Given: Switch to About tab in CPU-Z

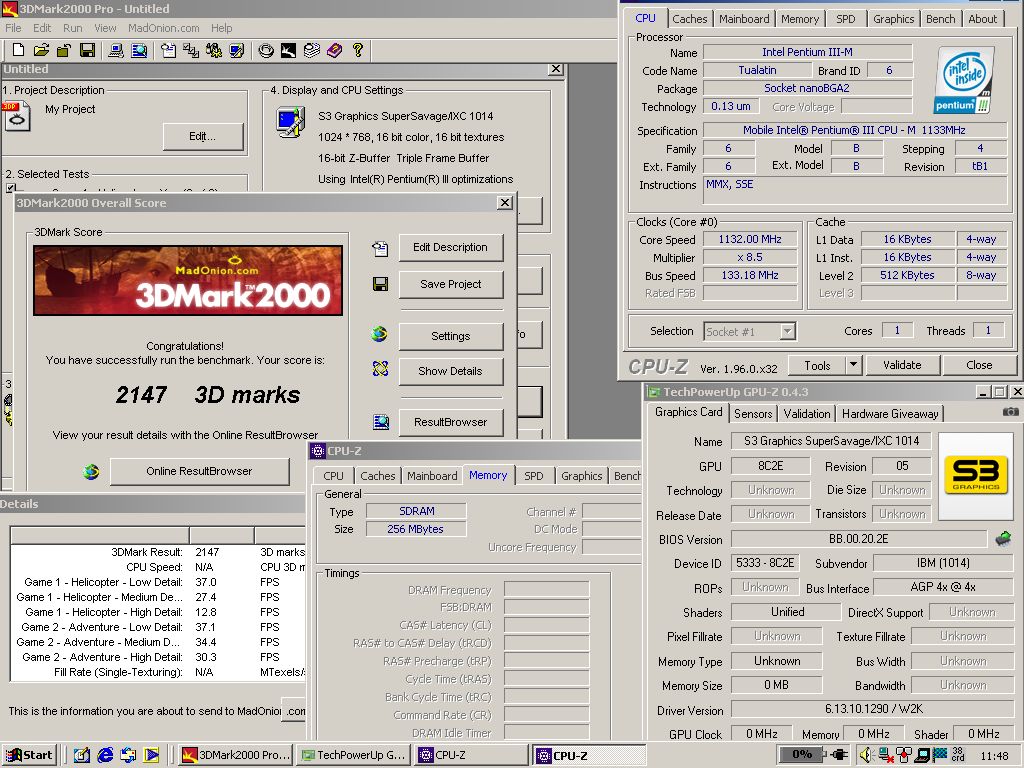Looking at the screenshot, I should [x=982, y=19].
